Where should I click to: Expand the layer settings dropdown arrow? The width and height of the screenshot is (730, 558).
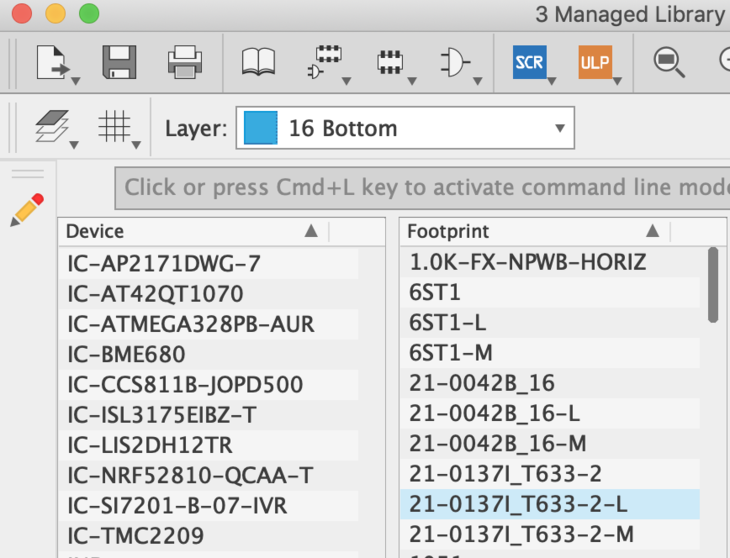click(x=74, y=145)
